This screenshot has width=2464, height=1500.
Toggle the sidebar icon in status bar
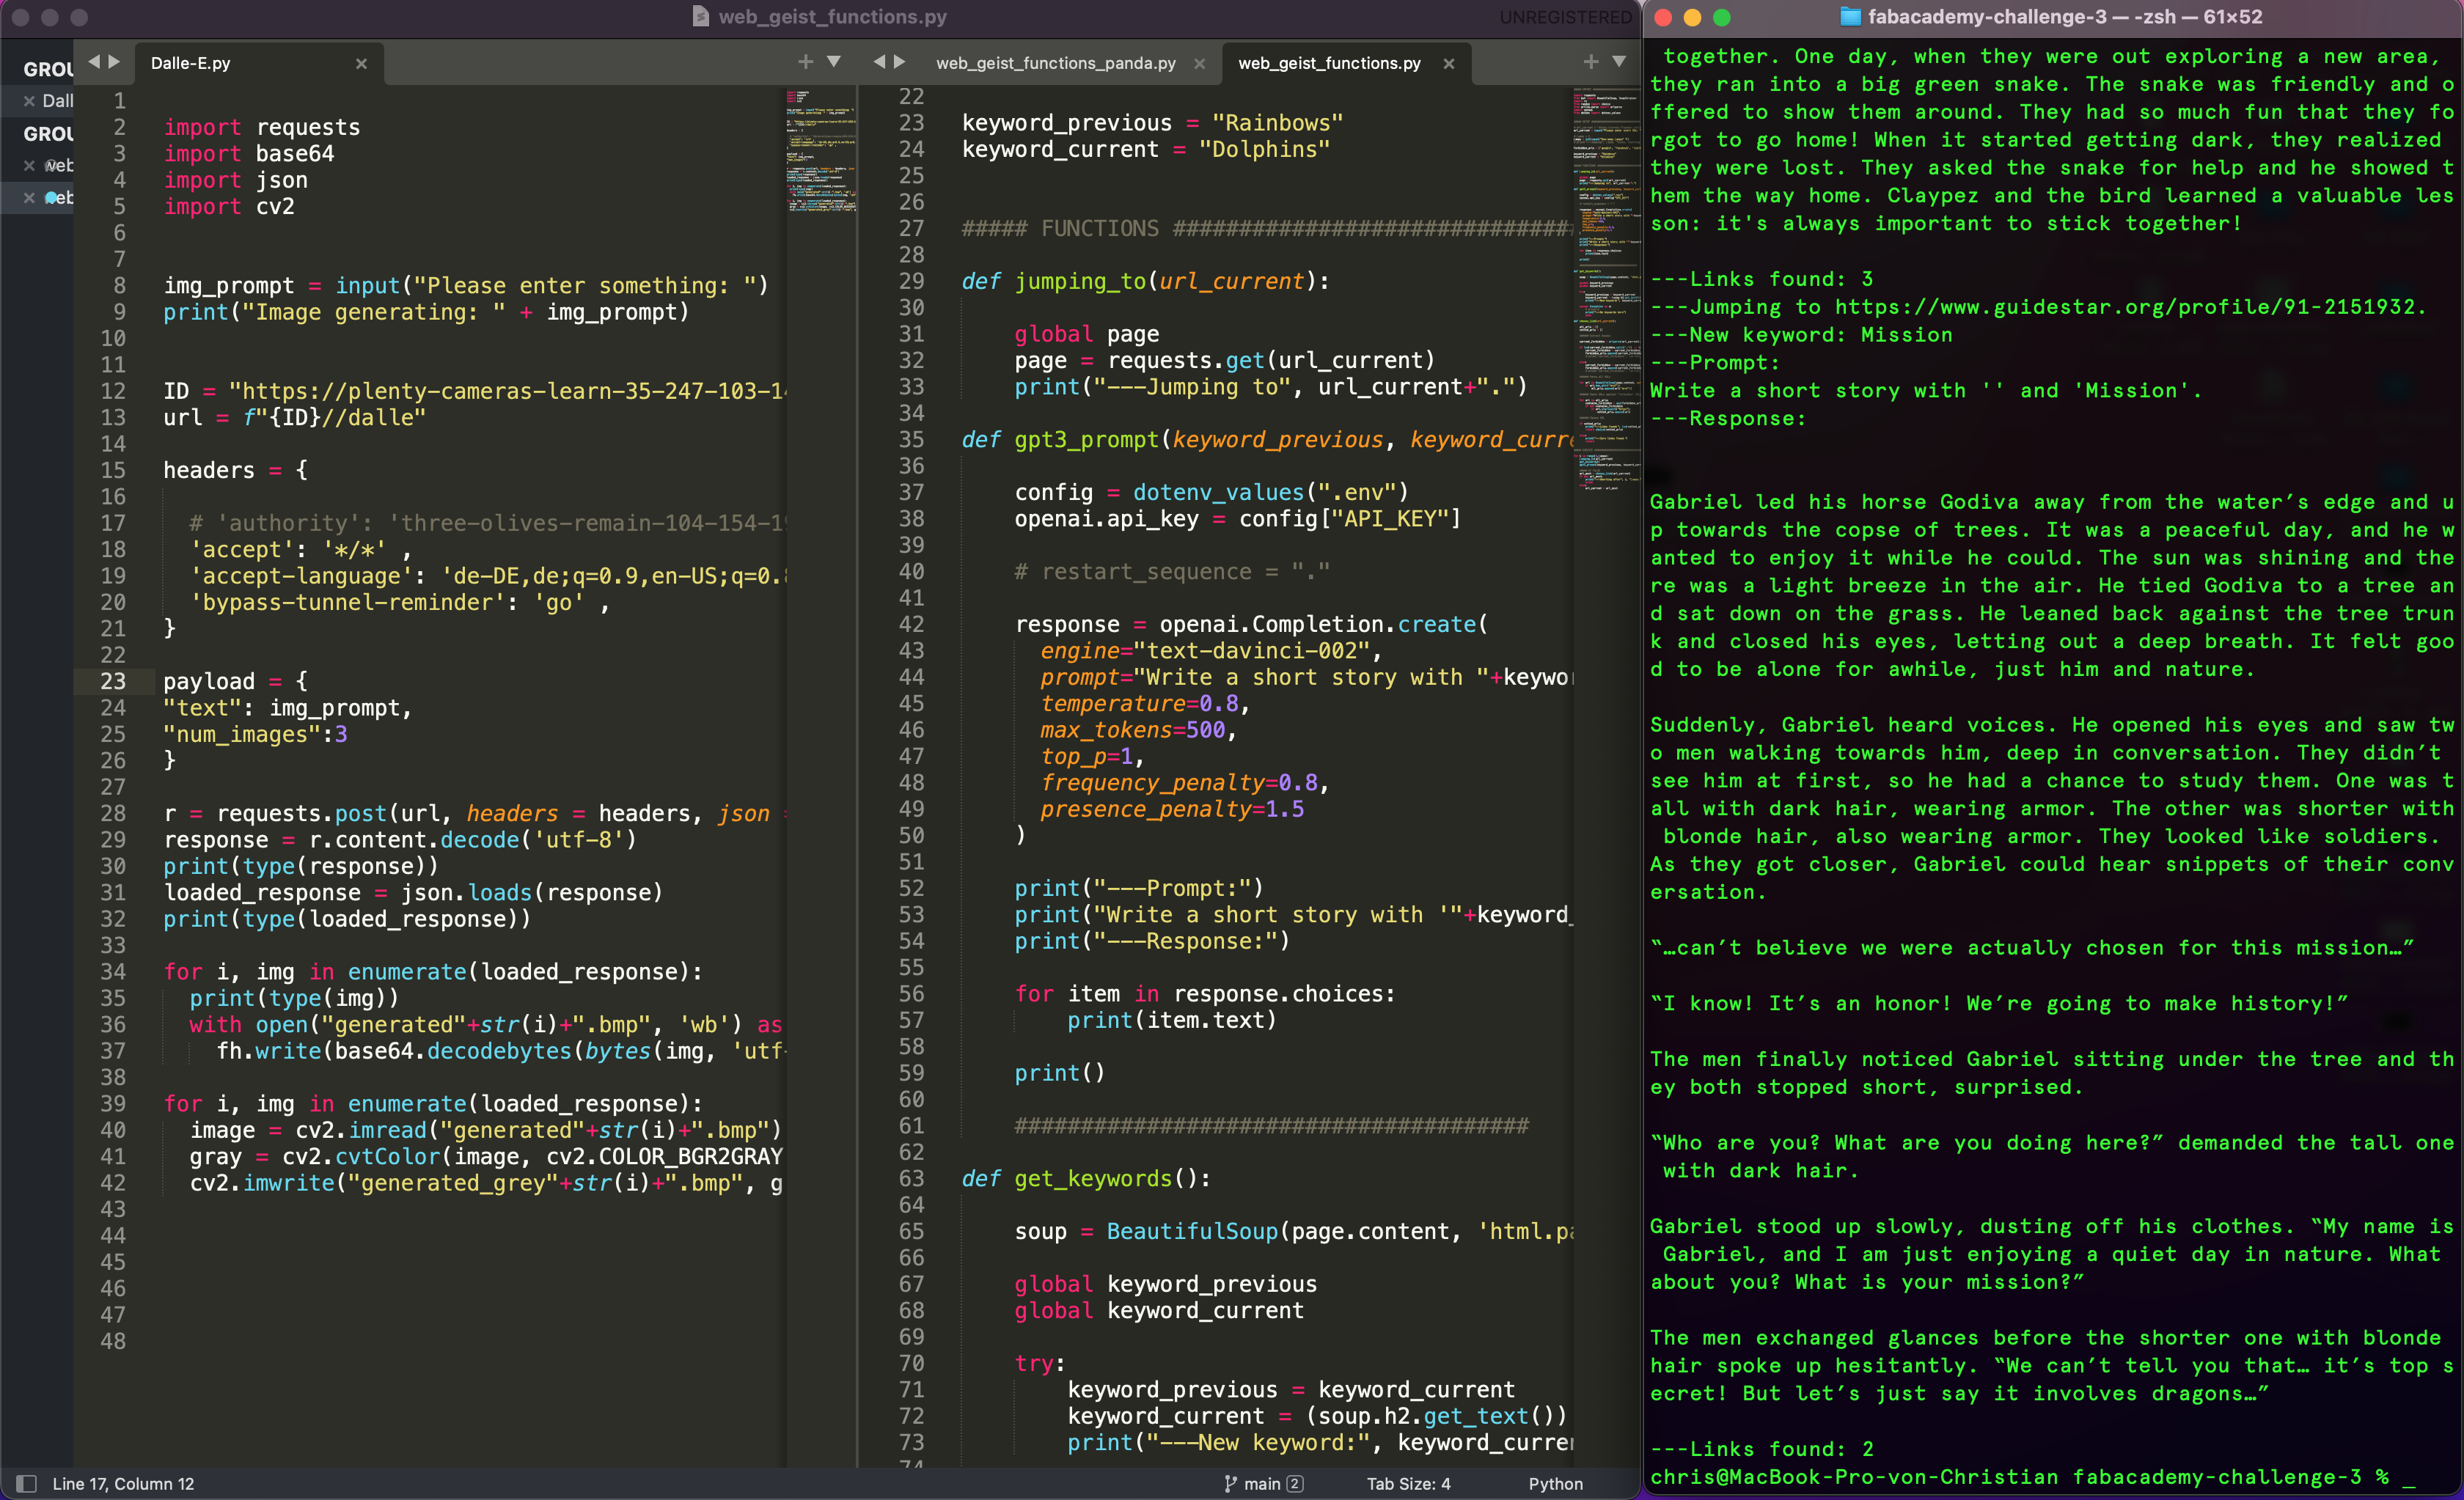[27, 1484]
